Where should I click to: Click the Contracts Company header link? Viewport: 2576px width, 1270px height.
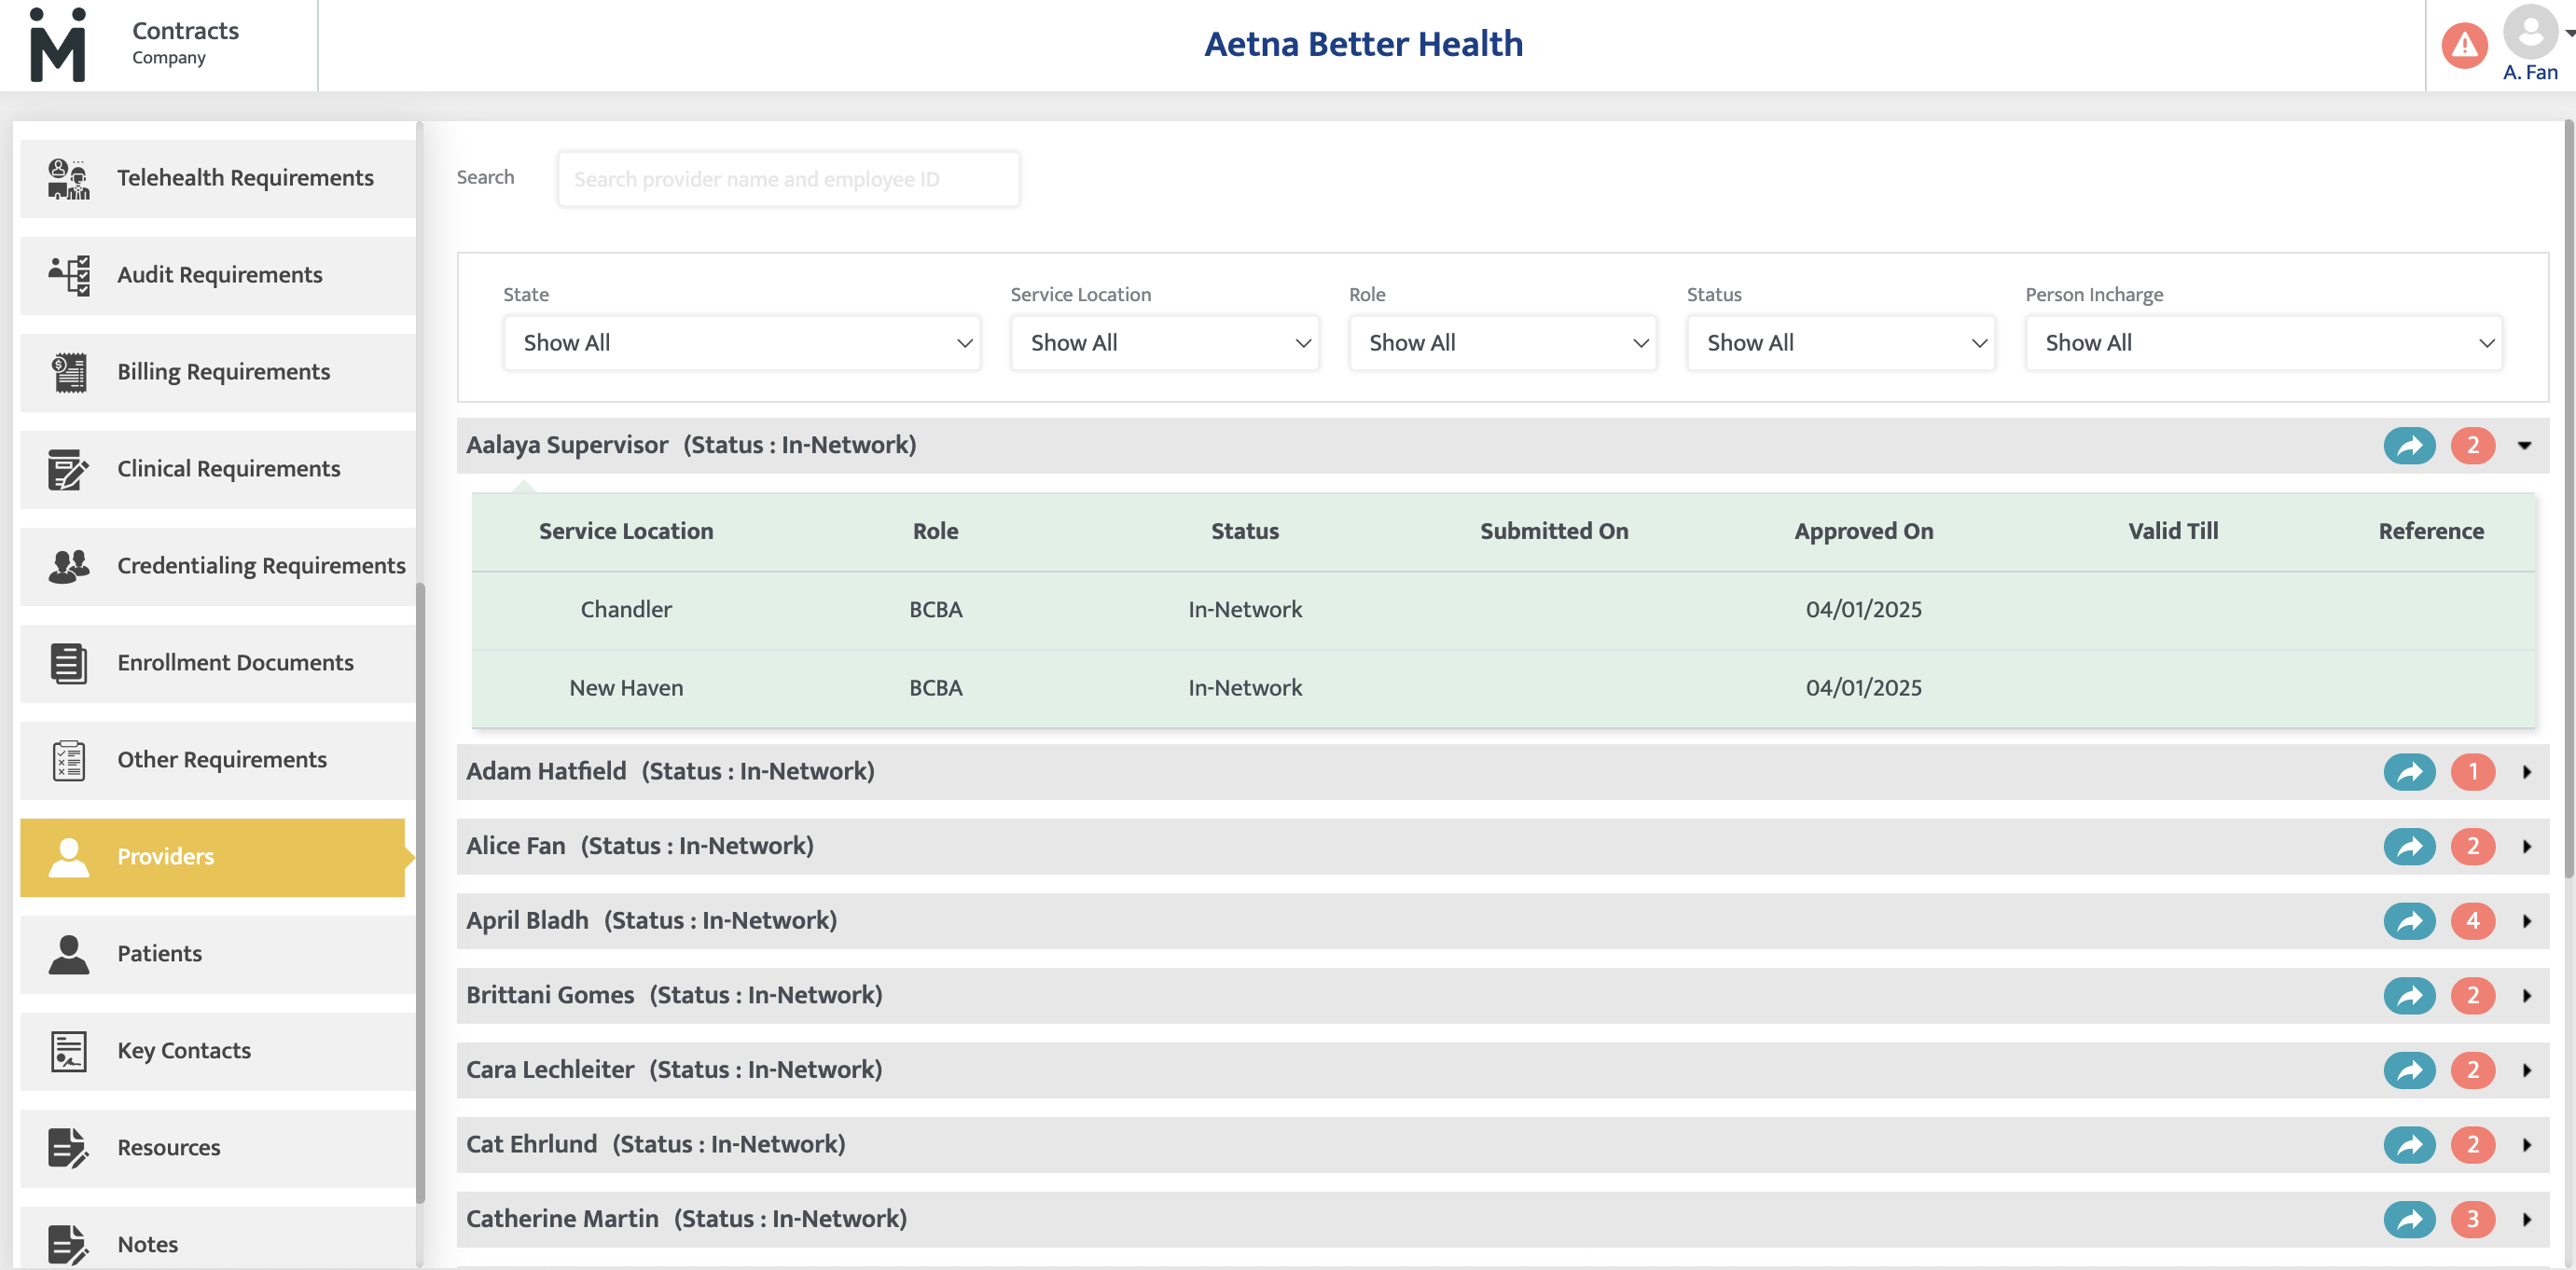click(185, 43)
